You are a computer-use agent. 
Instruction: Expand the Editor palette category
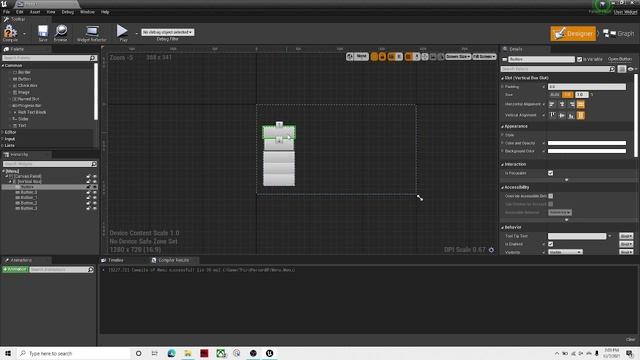3,132
